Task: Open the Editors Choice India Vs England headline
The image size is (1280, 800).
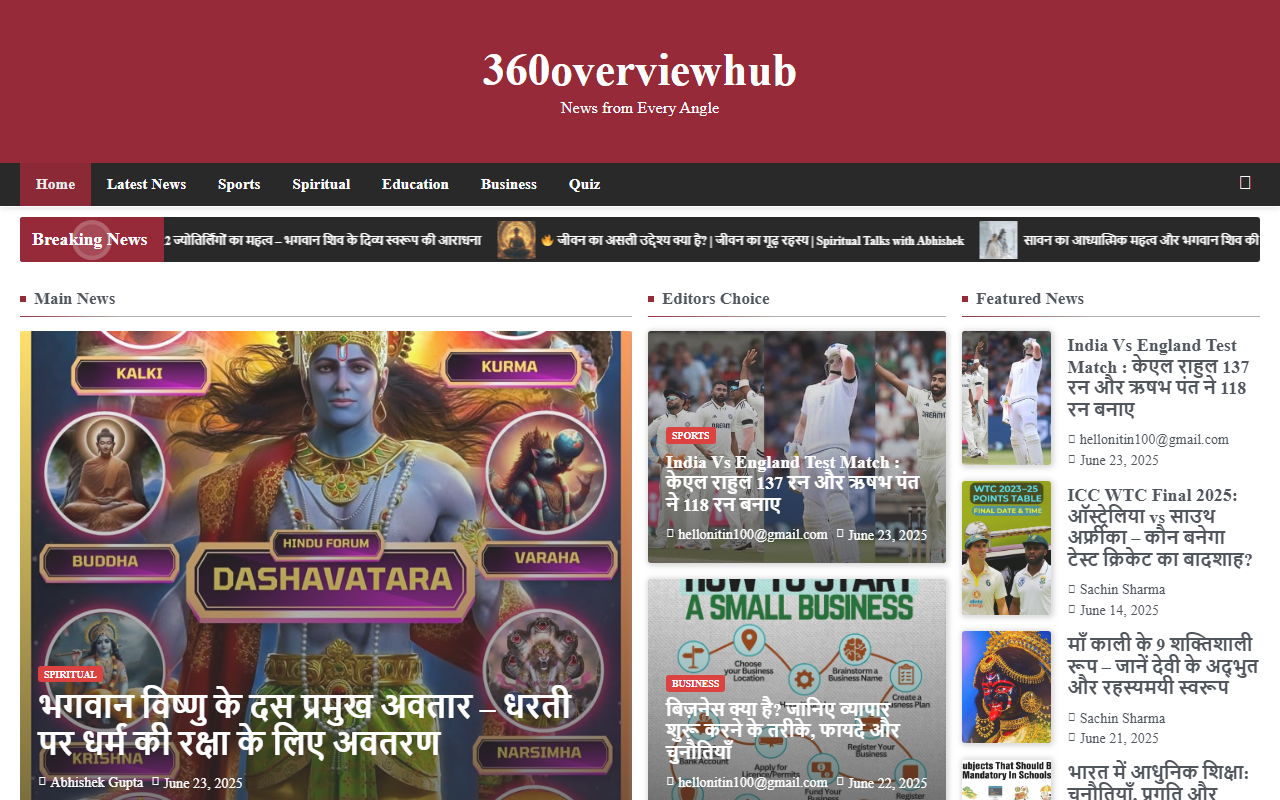Action: point(793,484)
